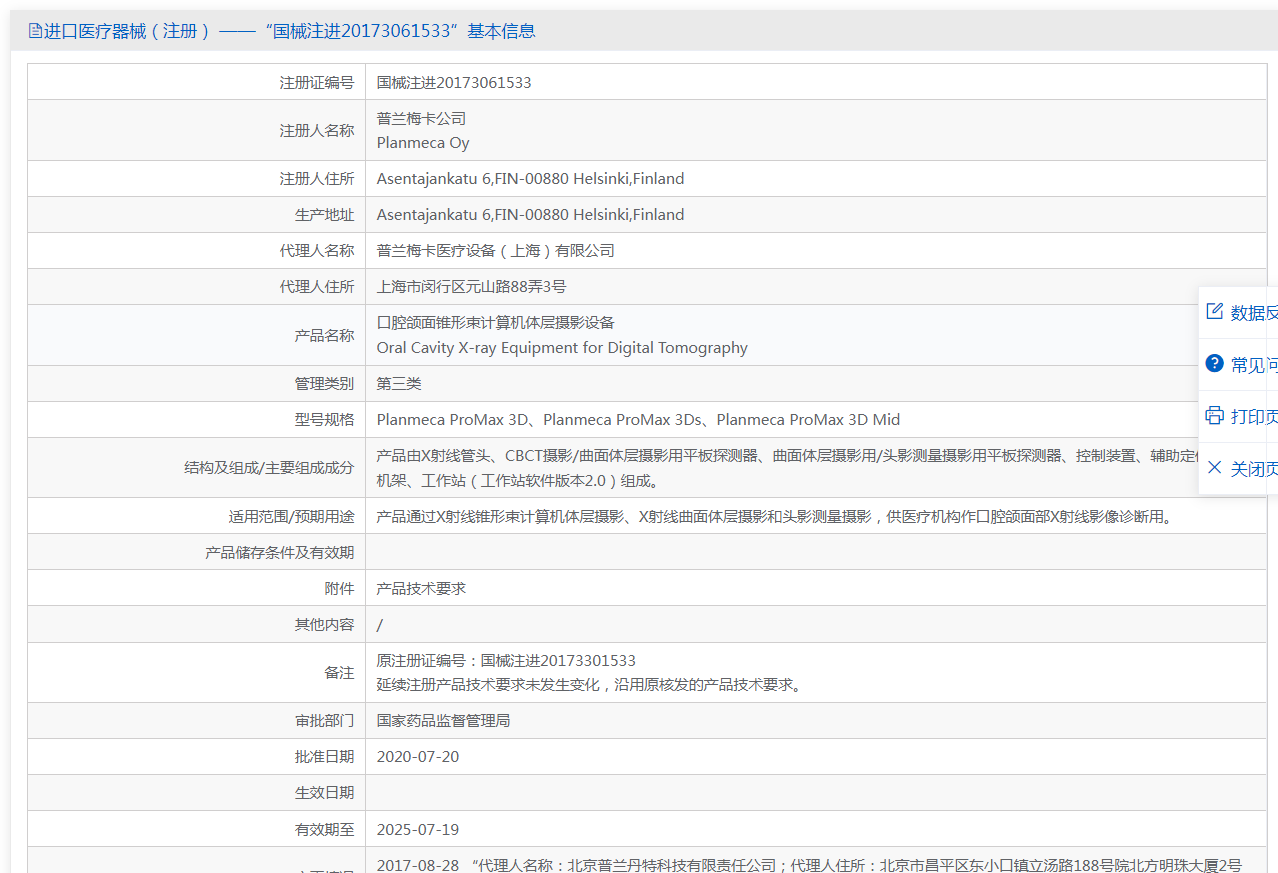Screen dimensions: 1278x873
Task: Click the 结构及组成/主要组成成分 label
Action: tap(269, 468)
